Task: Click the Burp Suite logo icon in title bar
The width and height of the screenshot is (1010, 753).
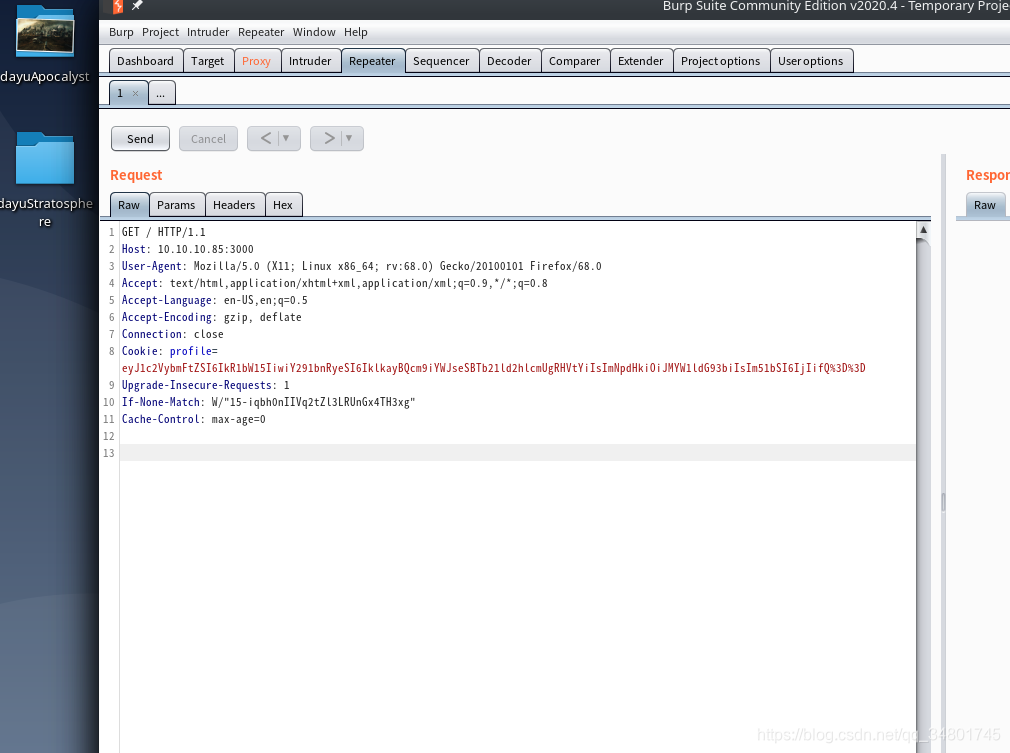Action: (x=118, y=6)
